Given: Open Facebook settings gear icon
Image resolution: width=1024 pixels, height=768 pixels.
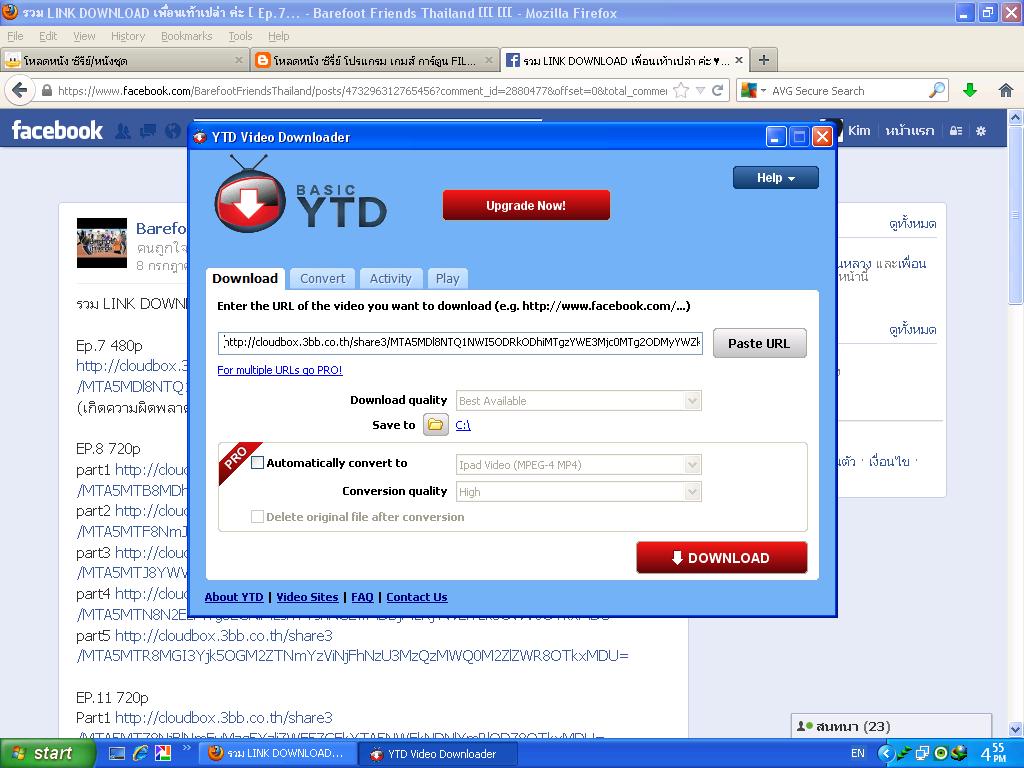Looking at the screenshot, I should (x=981, y=131).
